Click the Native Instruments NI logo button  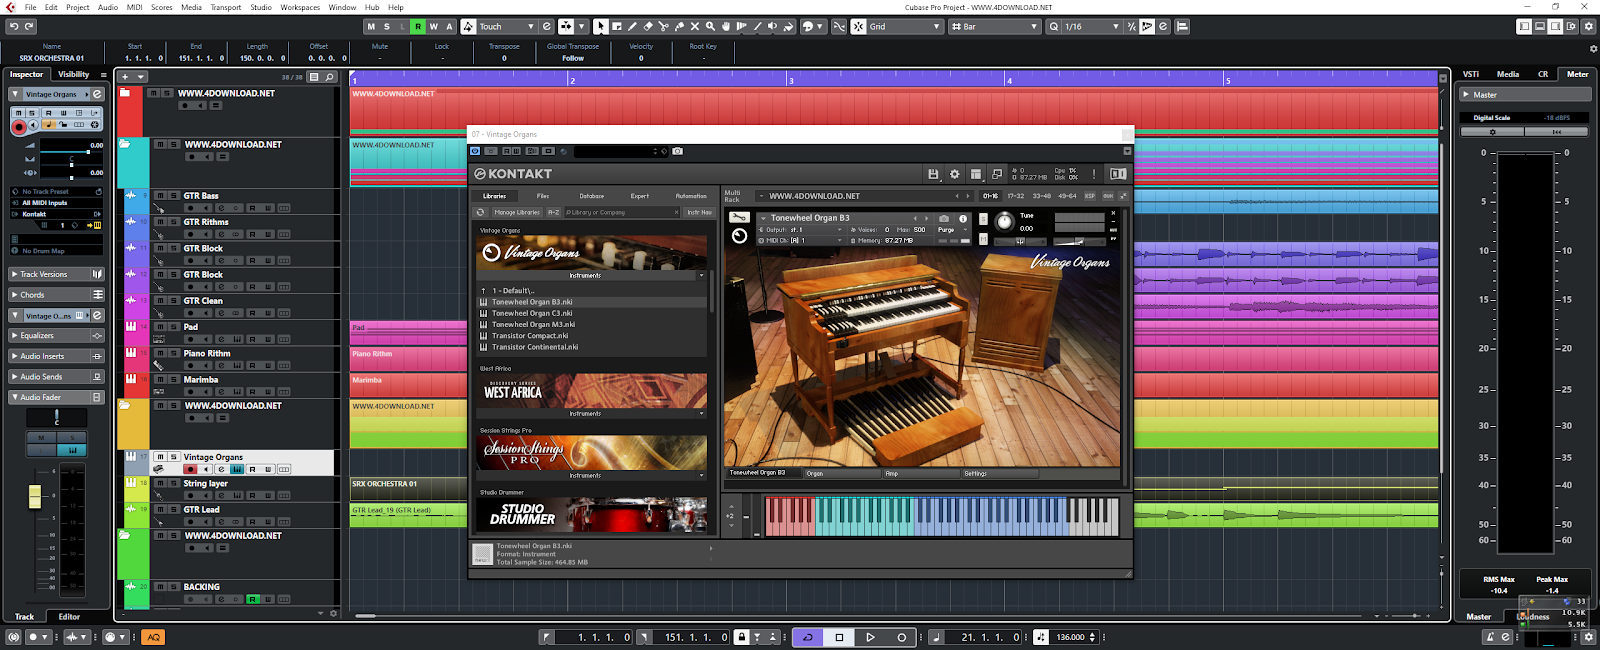(1118, 174)
